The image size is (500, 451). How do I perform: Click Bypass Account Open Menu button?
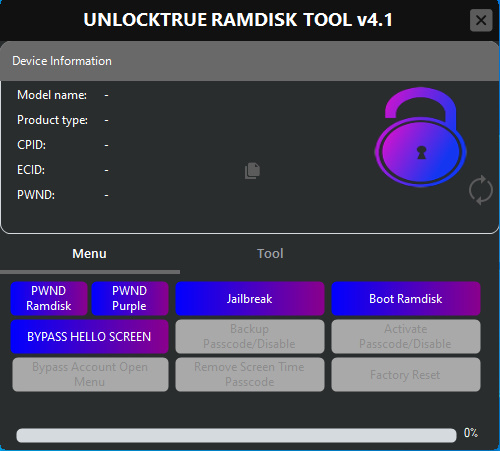point(90,375)
